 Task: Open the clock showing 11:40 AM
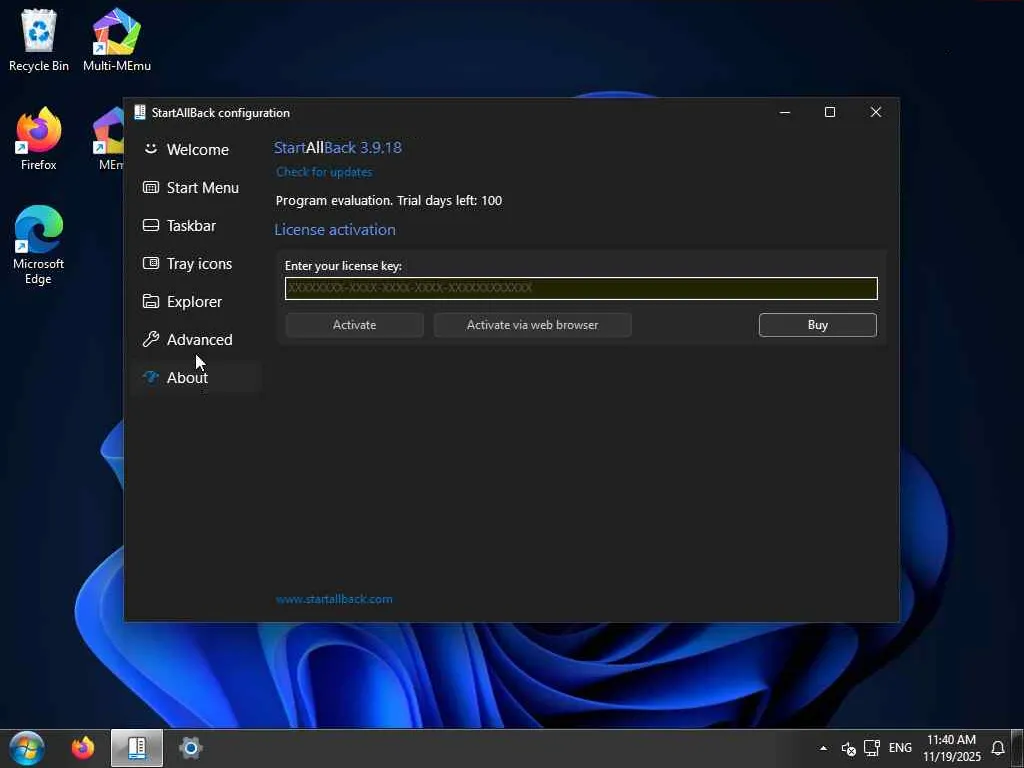coord(952,748)
